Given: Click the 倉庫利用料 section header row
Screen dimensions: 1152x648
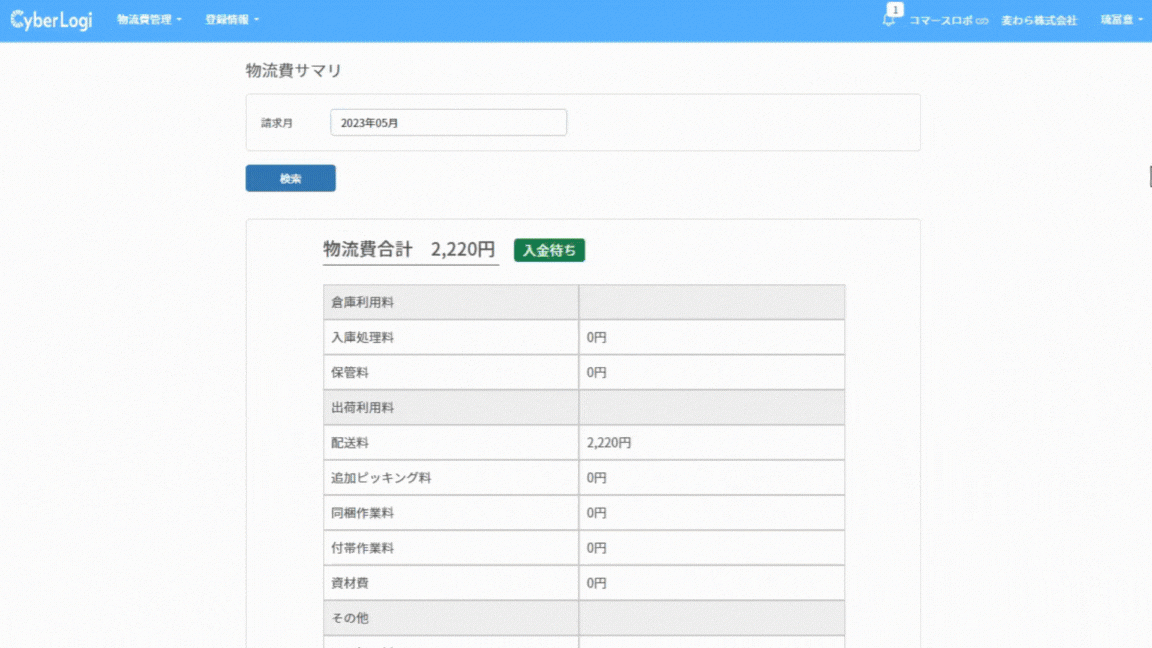Looking at the screenshot, I should (584, 302).
